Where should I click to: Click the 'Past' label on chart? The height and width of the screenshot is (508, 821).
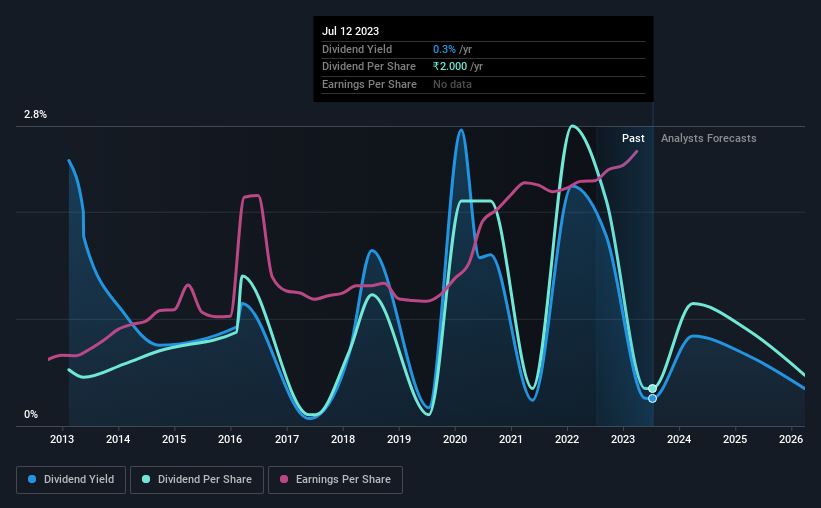tap(633, 138)
